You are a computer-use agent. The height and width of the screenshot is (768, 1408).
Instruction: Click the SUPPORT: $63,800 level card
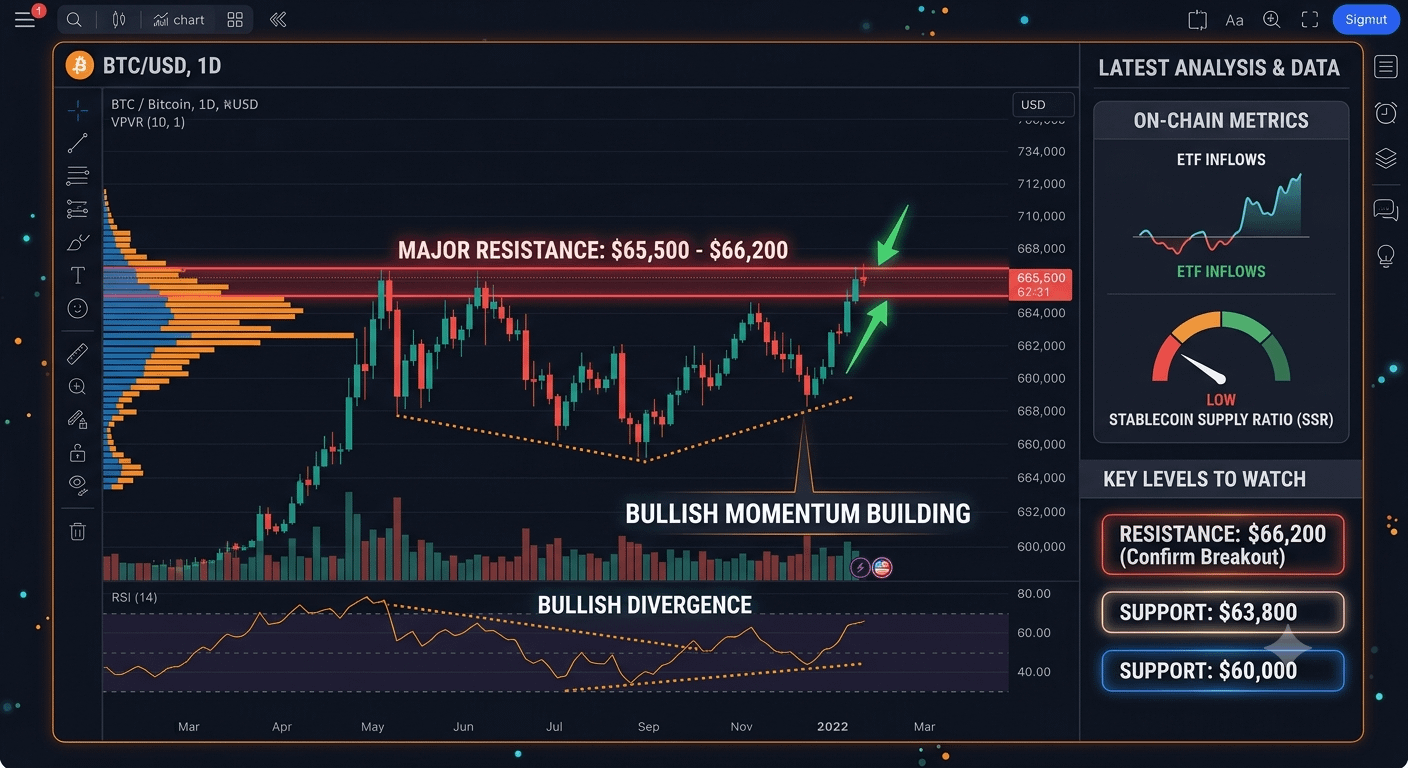pos(1223,613)
